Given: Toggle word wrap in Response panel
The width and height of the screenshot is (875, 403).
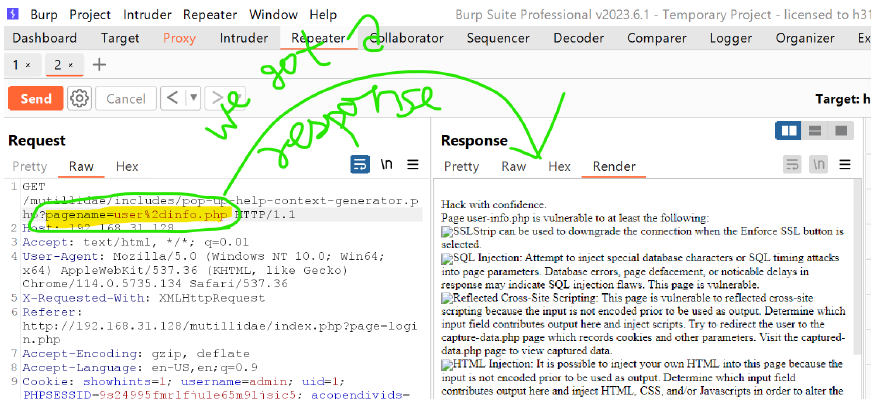Looking at the screenshot, I should coord(792,165).
